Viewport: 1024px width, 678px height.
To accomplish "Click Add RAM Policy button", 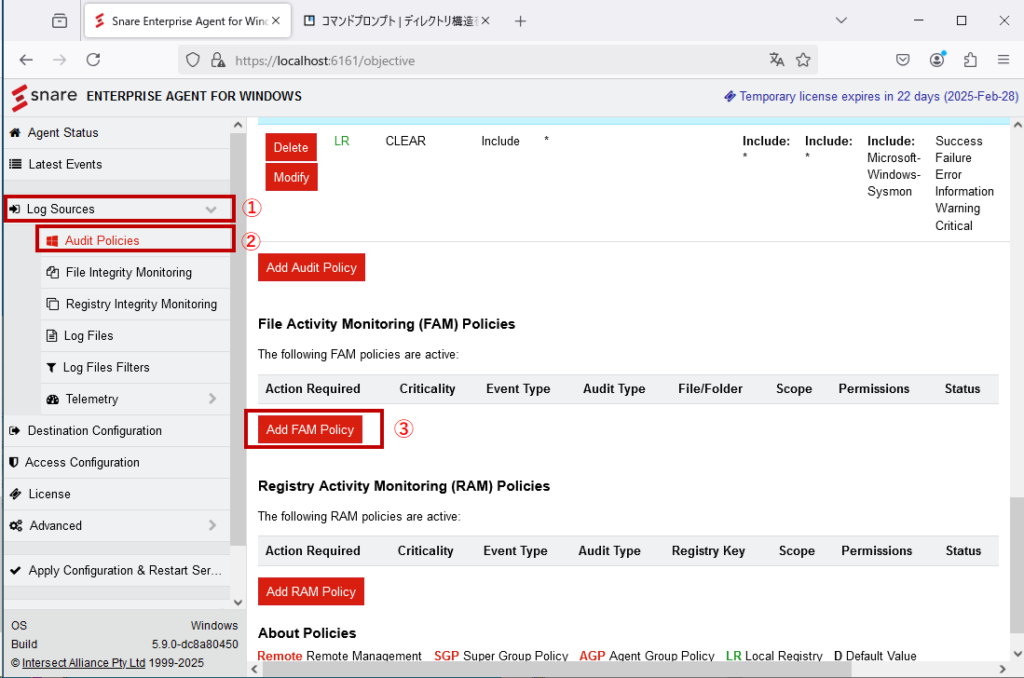I will [x=311, y=591].
